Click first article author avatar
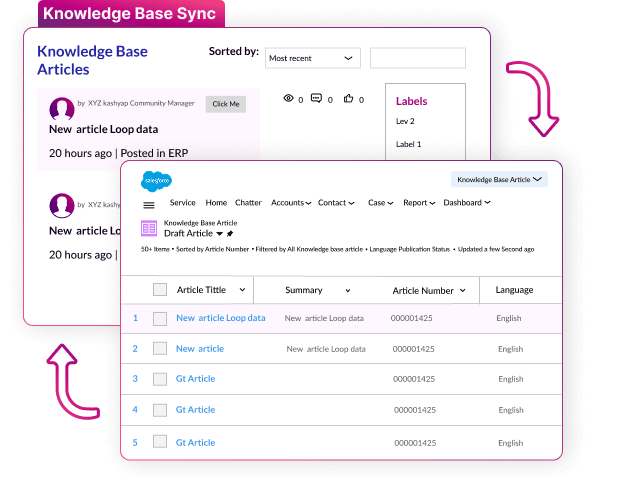The height and width of the screenshot is (488, 617). coord(62,107)
